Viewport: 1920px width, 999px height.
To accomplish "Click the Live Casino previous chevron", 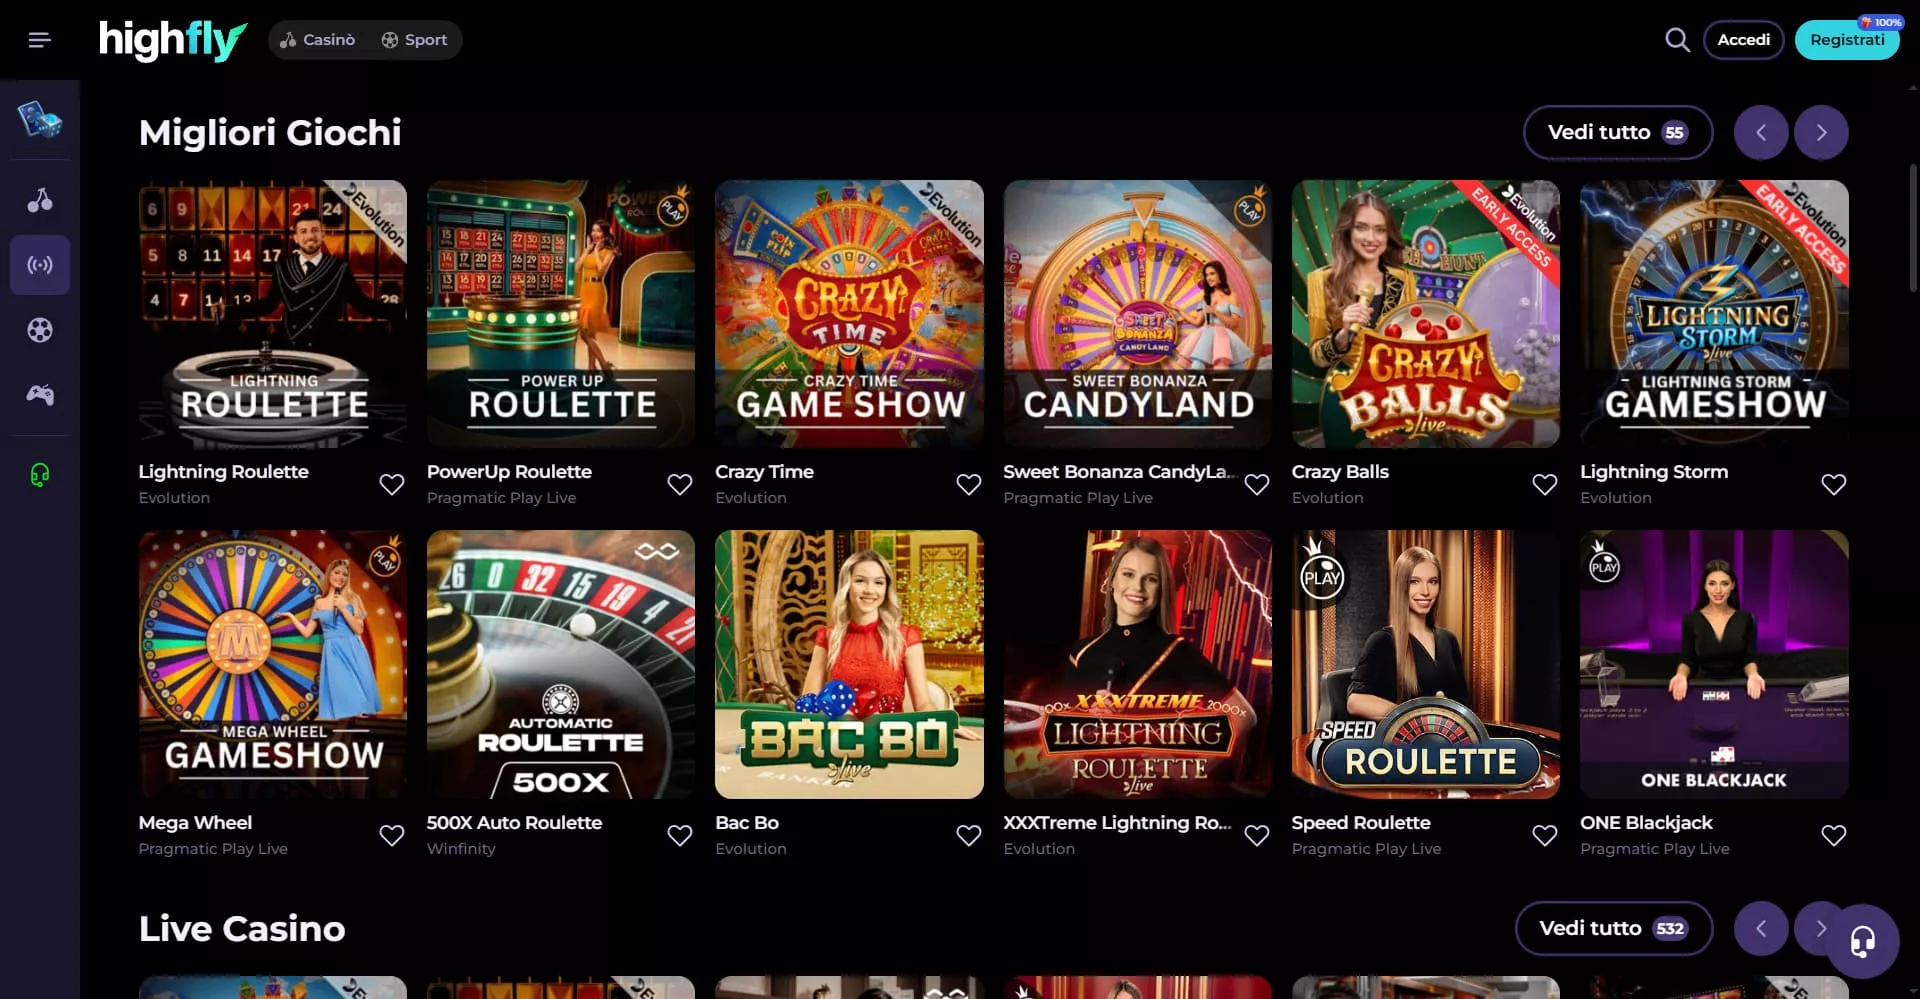I will 1761,929.
